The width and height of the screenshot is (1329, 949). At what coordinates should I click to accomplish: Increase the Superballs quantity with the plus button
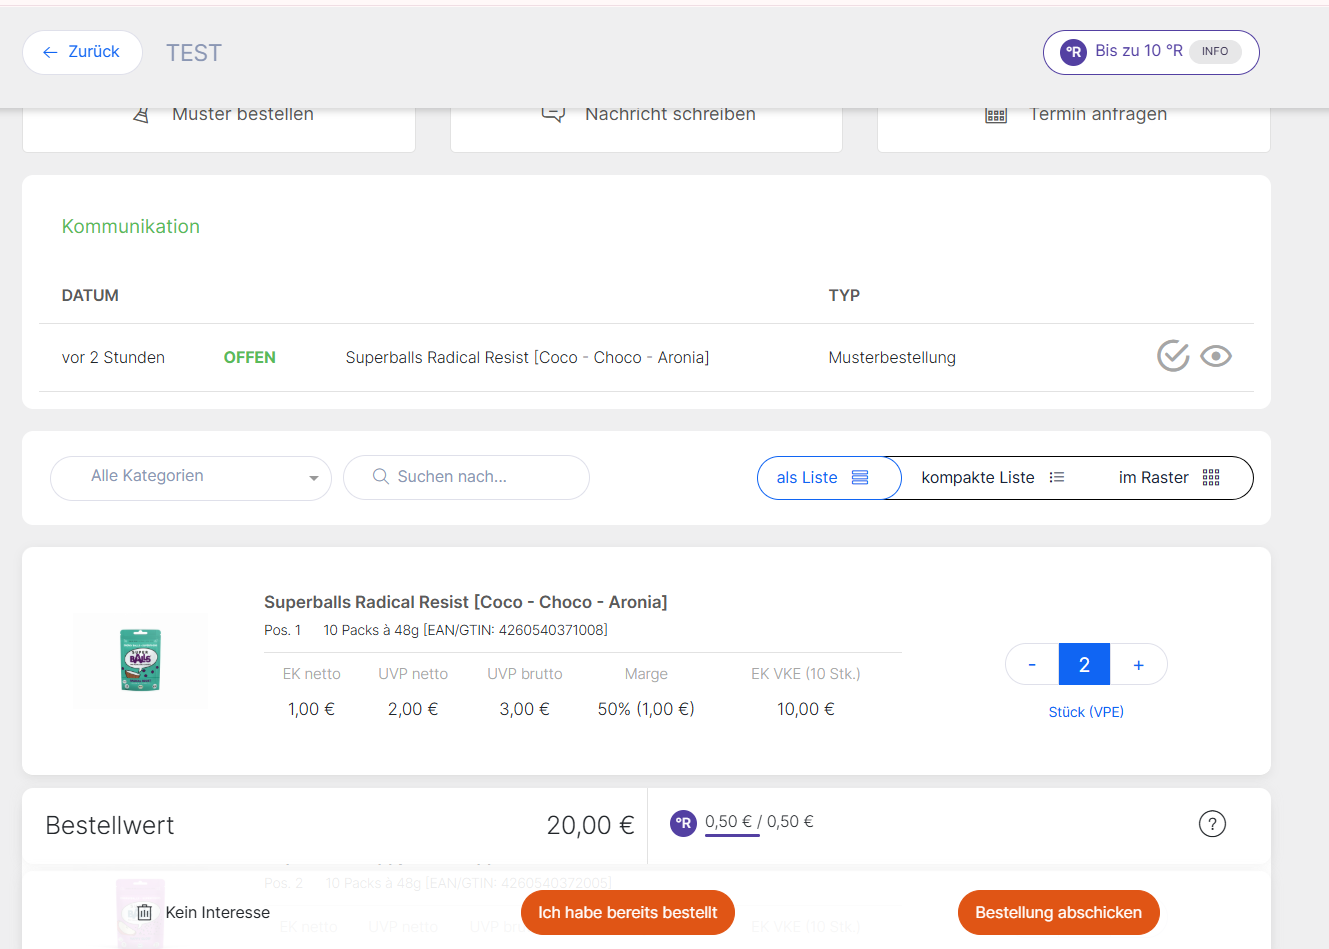(x=1138, y=665)
